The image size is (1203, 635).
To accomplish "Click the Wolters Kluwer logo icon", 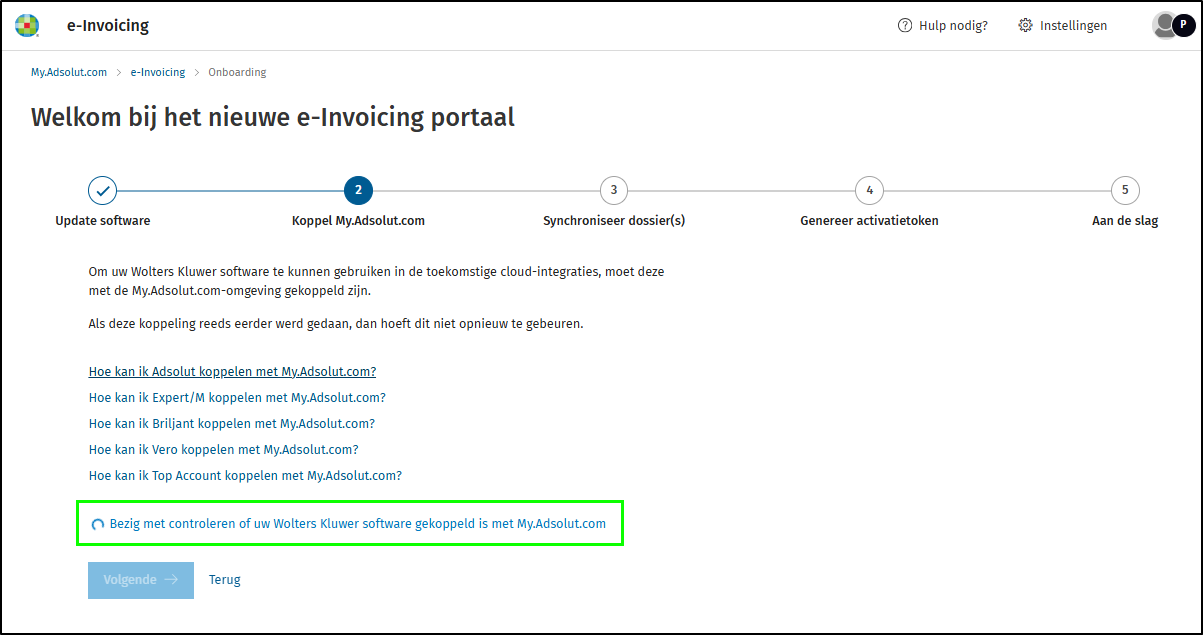I will click(x=27, y=25).
